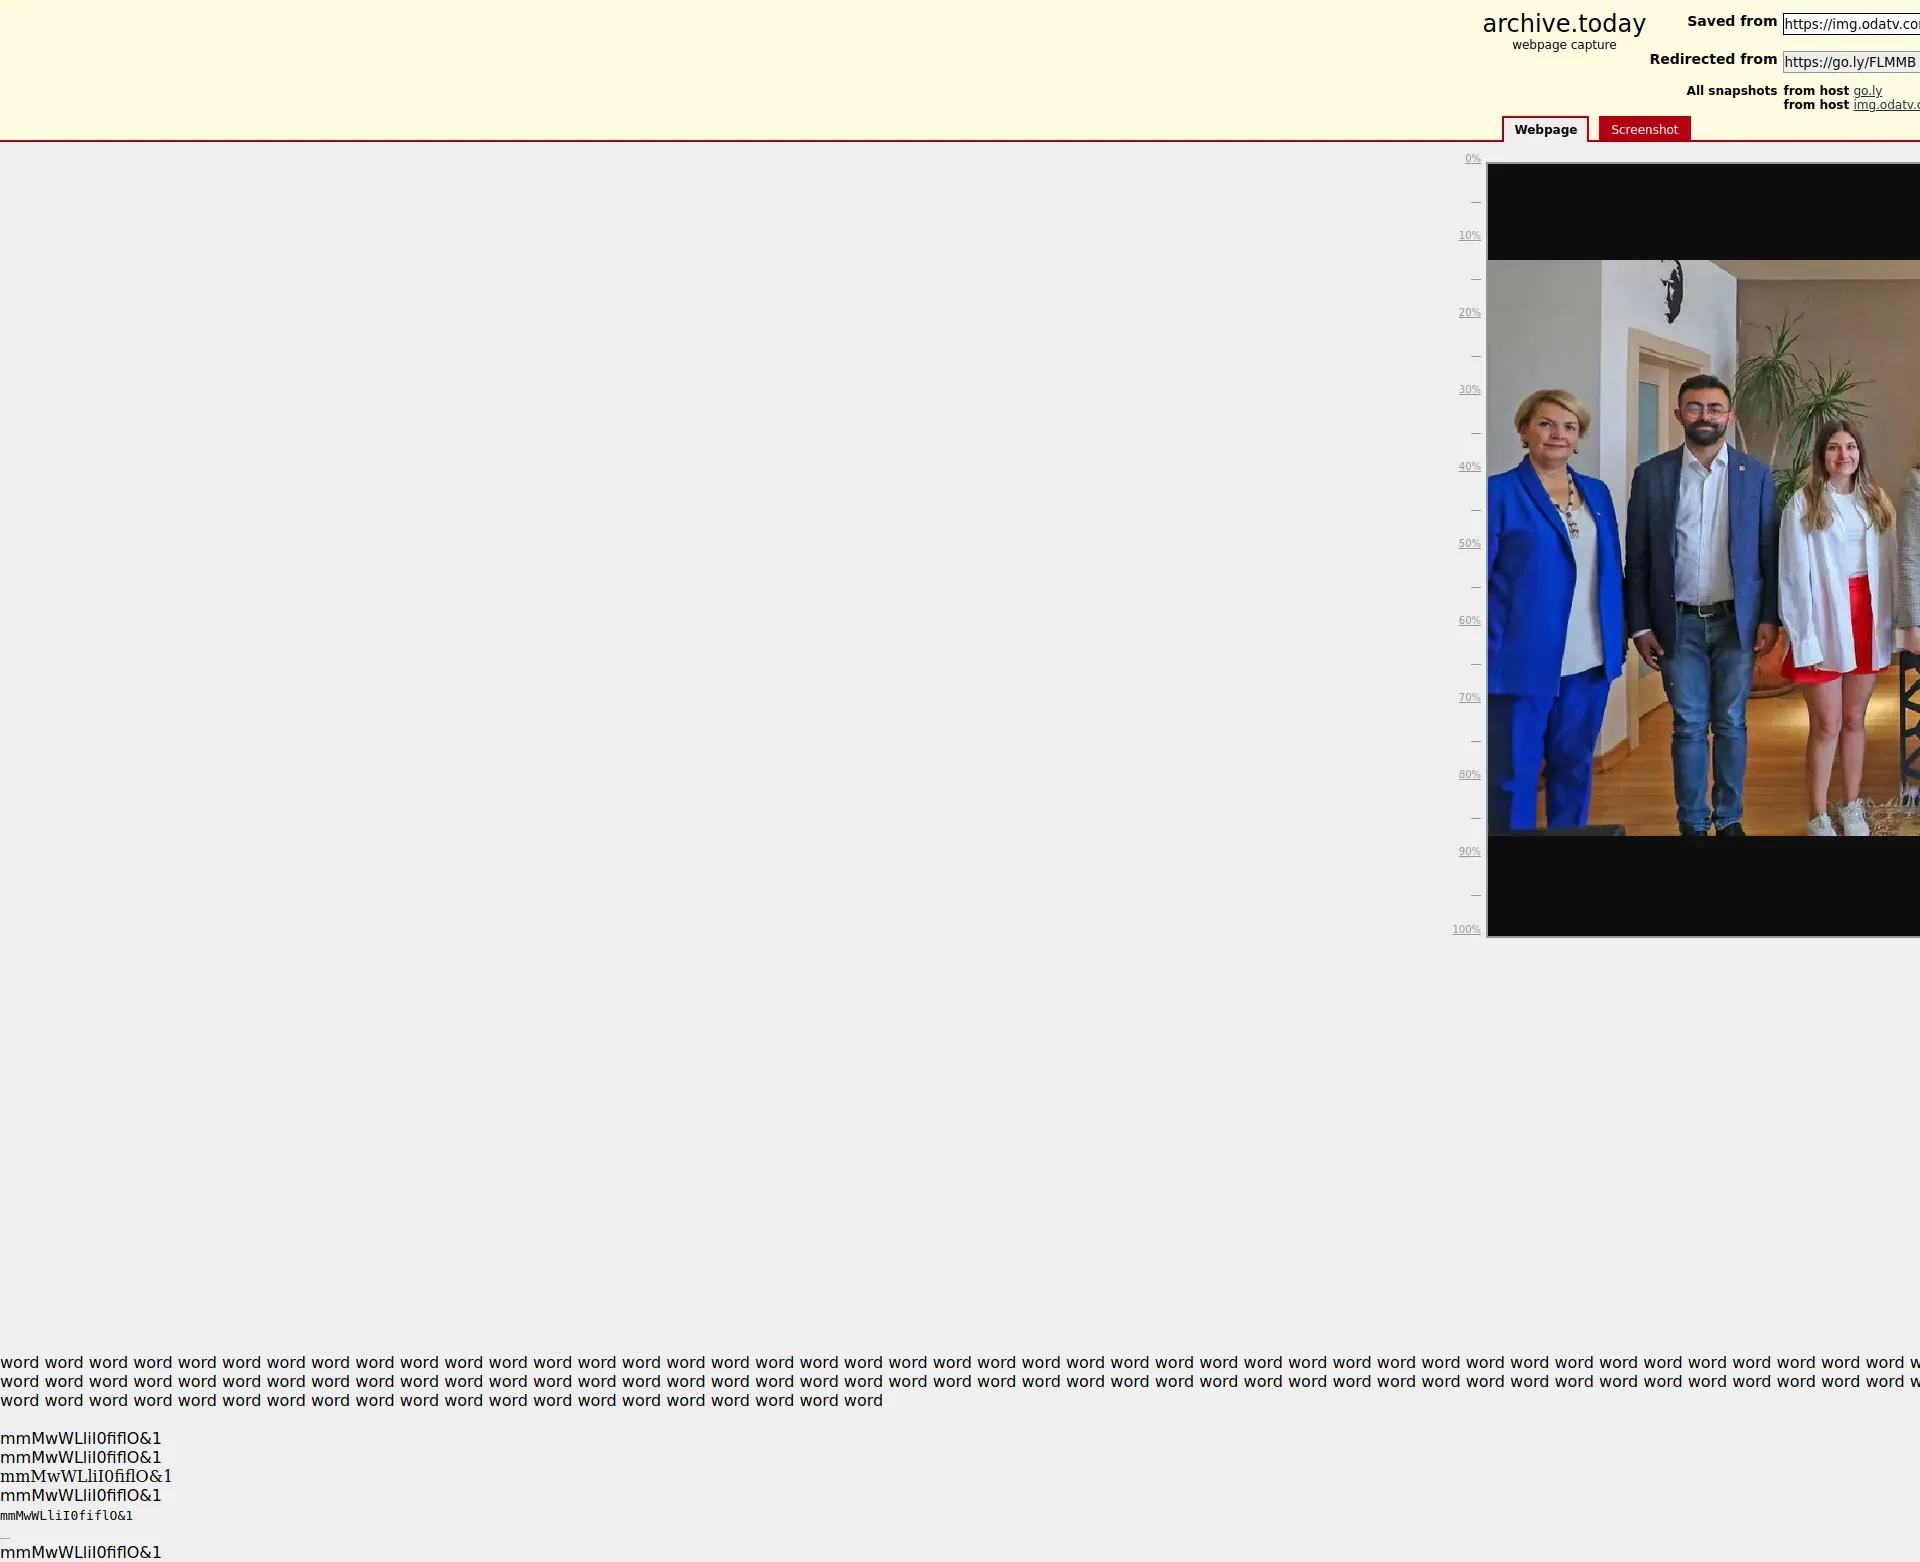Jump to the 10% page marker
This screenshot has width=1920, height=1562.
(1469, 236)
